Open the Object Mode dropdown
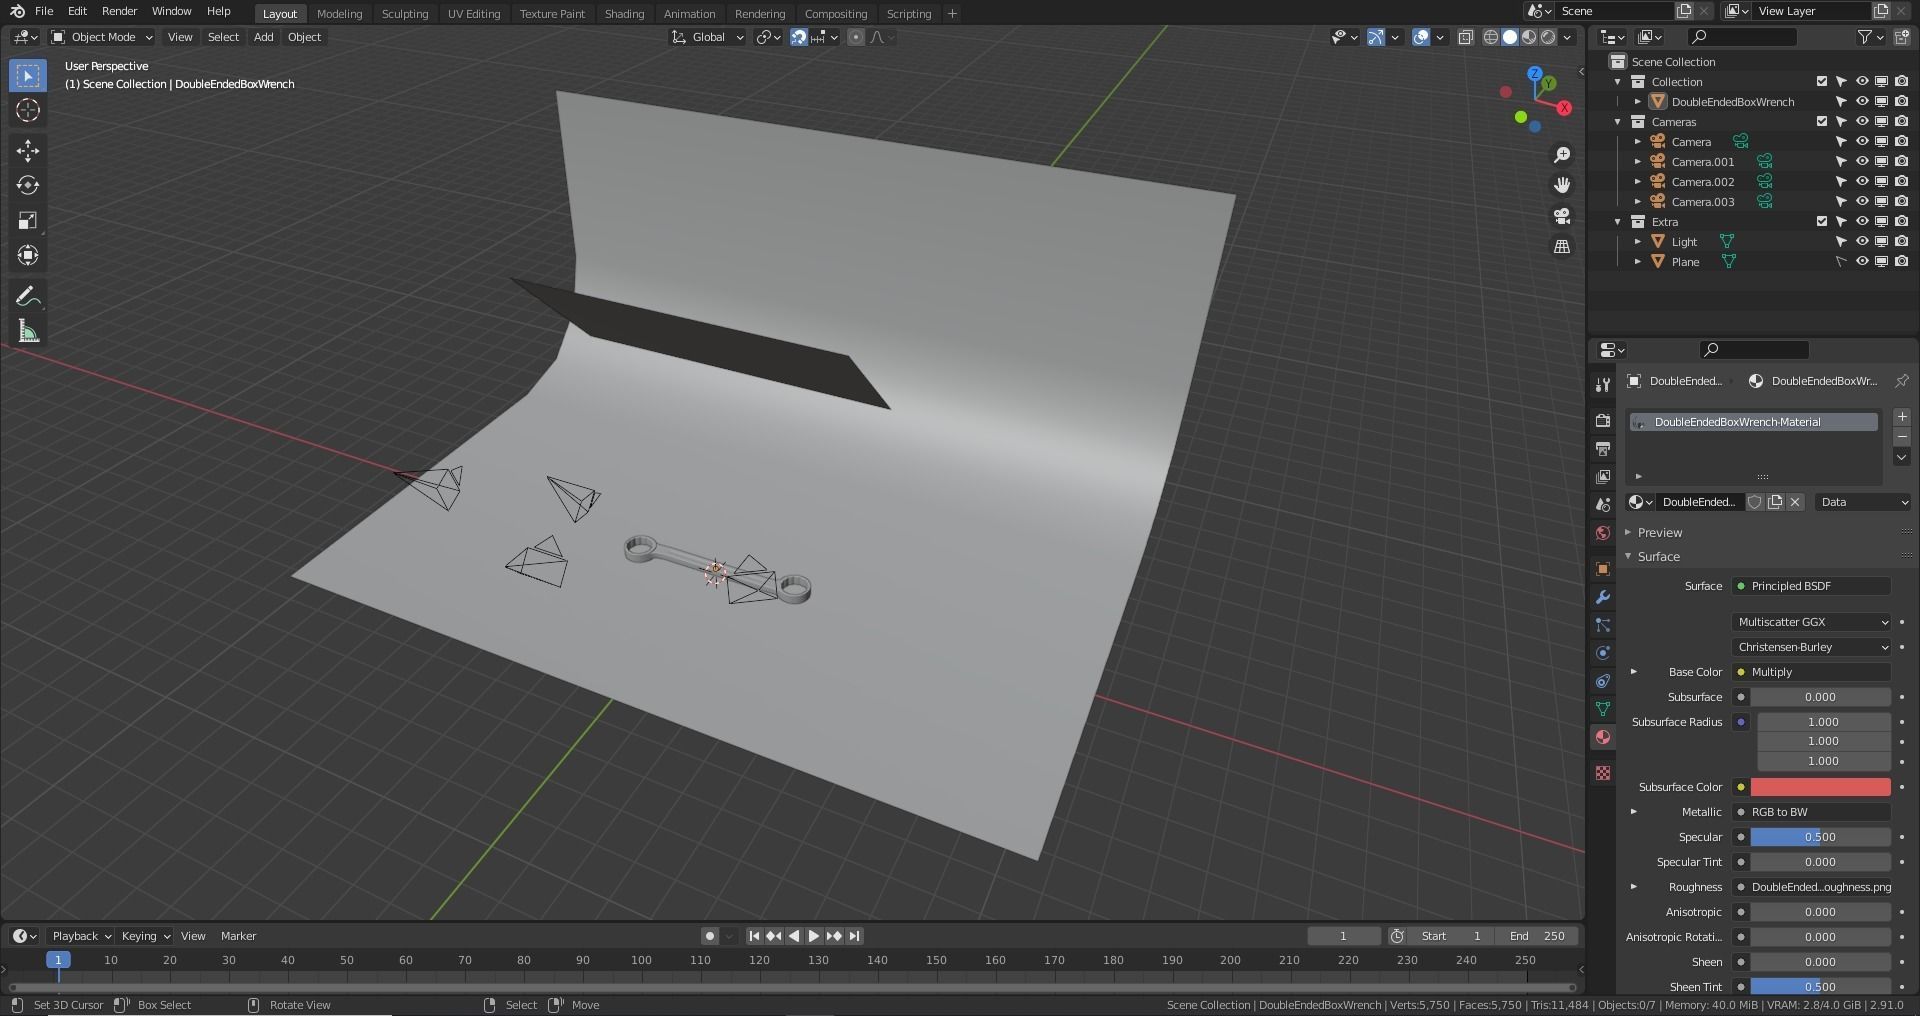Viewport: 1920px width, 1016px height. tap(100, 37)
